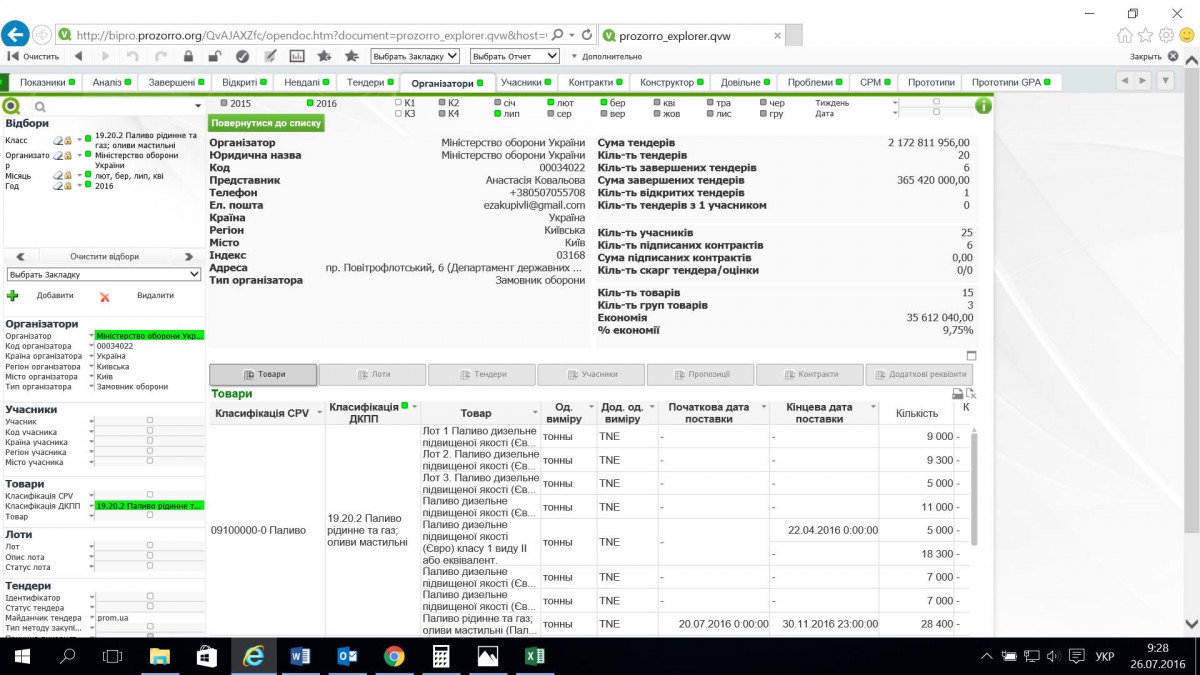Click the search field beside QlikView logo

115,106
